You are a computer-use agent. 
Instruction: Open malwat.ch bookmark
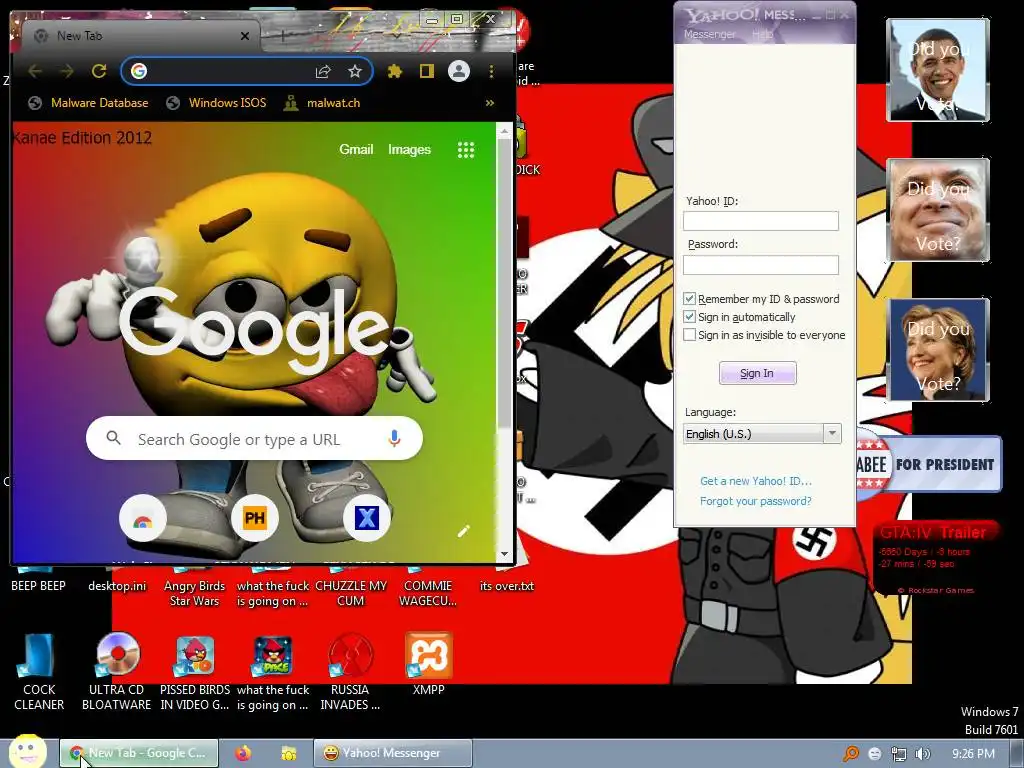pyautogui.click(x=322, y=103)
